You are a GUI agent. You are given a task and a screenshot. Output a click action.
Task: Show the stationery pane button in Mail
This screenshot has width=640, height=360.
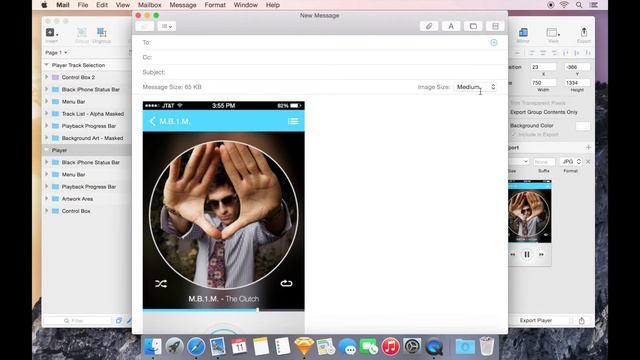495,26
